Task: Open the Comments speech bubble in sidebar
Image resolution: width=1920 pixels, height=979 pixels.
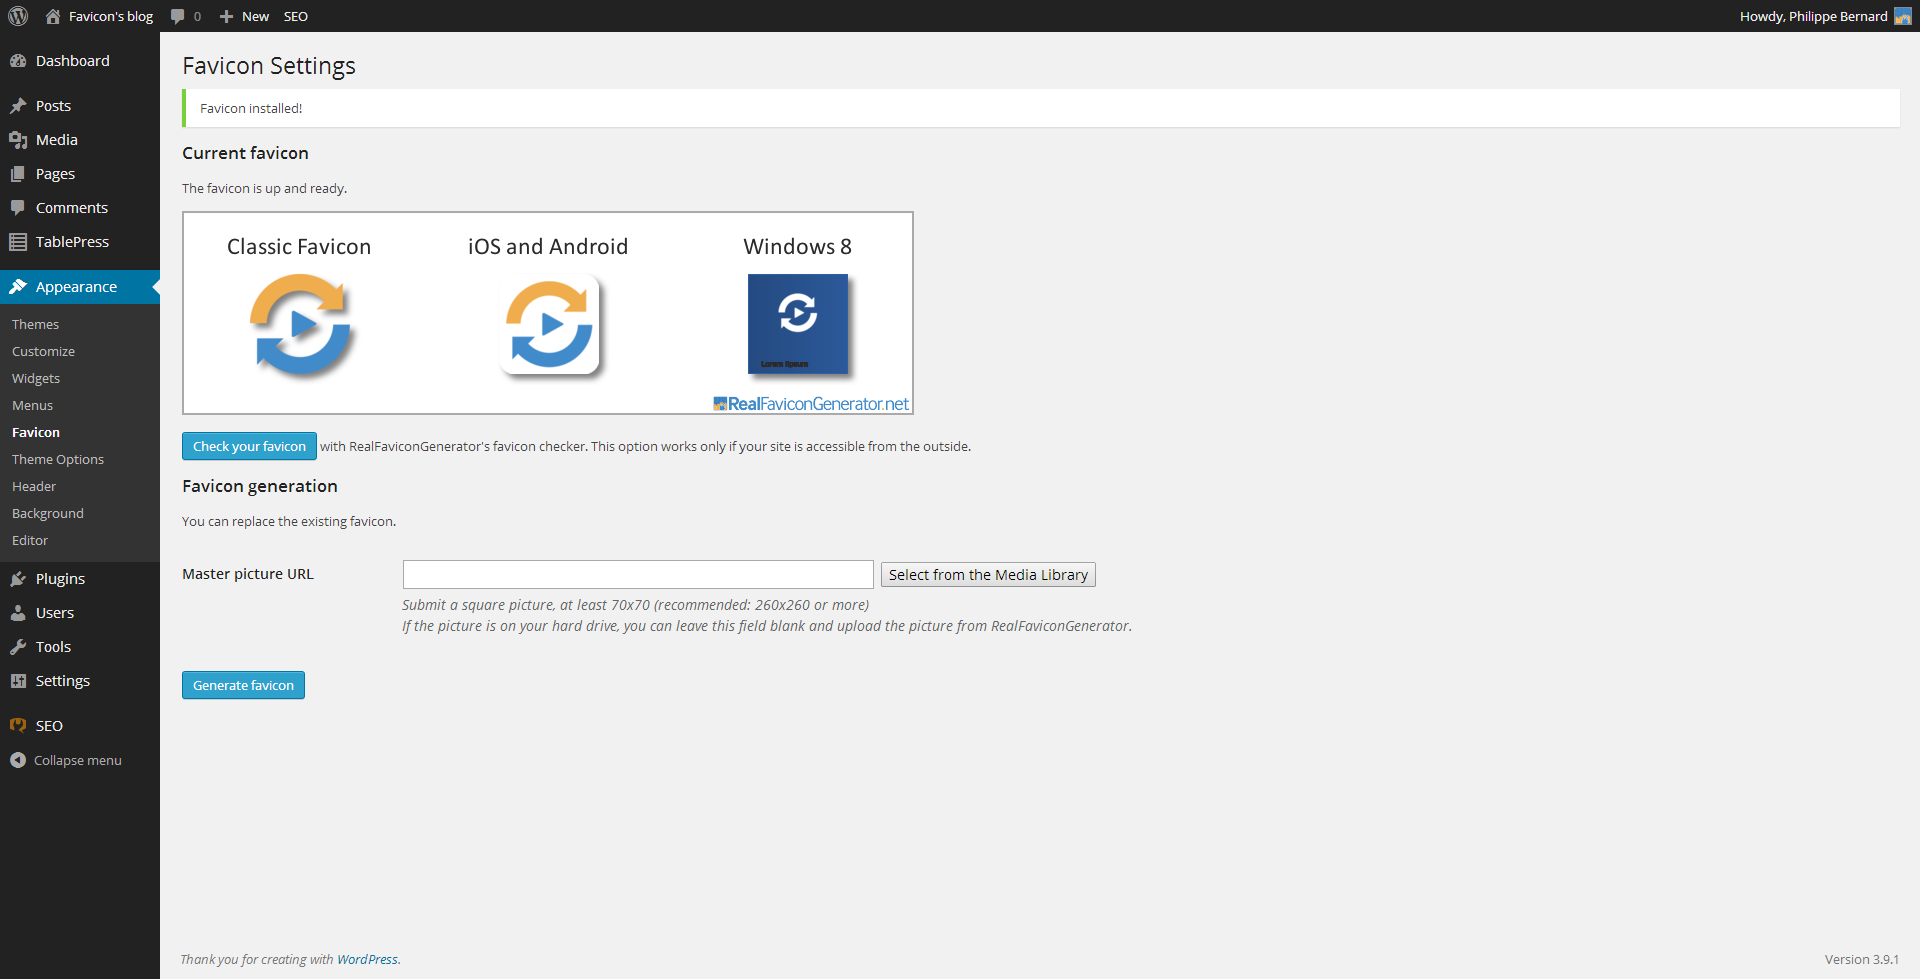Action: coord(18,207)
